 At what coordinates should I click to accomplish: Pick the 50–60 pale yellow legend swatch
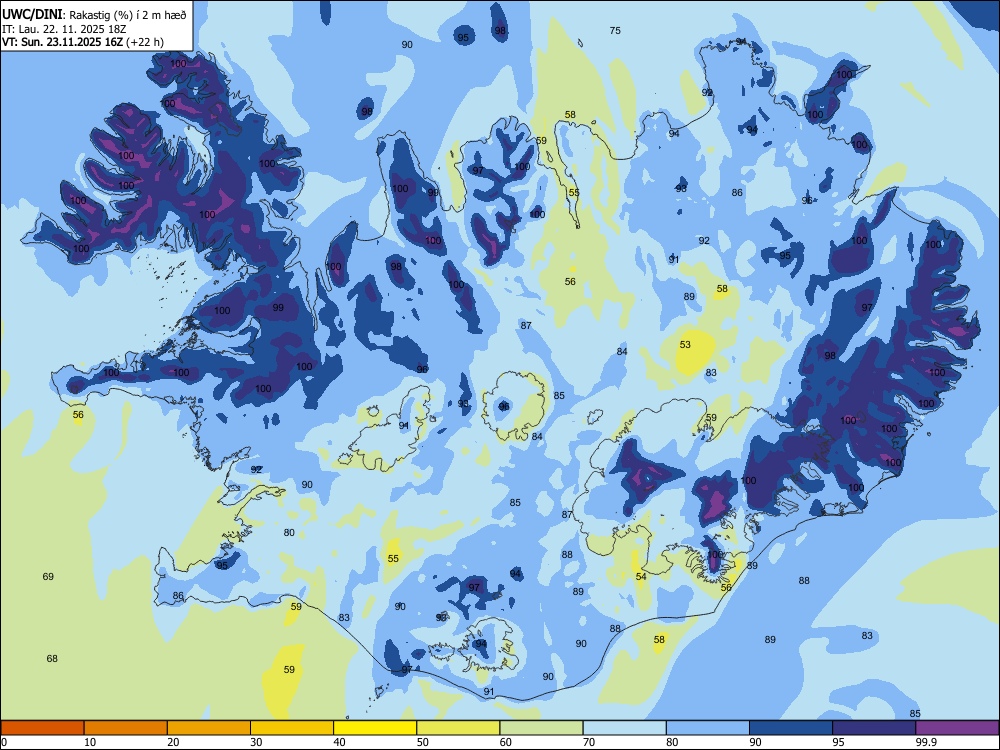(x=458, y=728)
